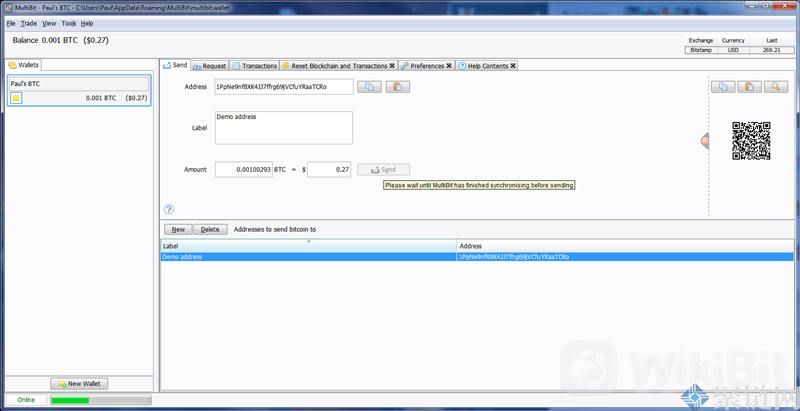The height and width of the screenshot is (411, 800).
Task: Click the address cell in the Demo address row
Action: click(x=626, y=257)
